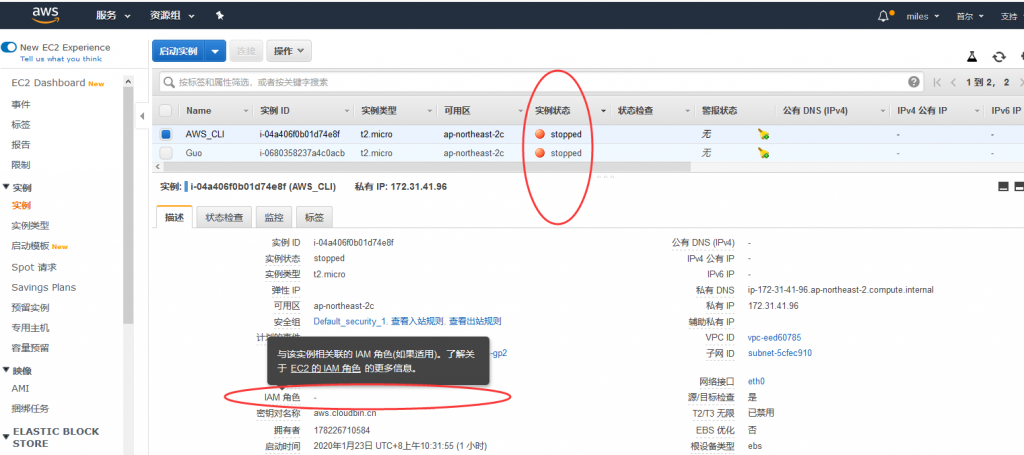Click the 连接 connect button
This screenshot has width=1024, height=455.
coord(246,51)
